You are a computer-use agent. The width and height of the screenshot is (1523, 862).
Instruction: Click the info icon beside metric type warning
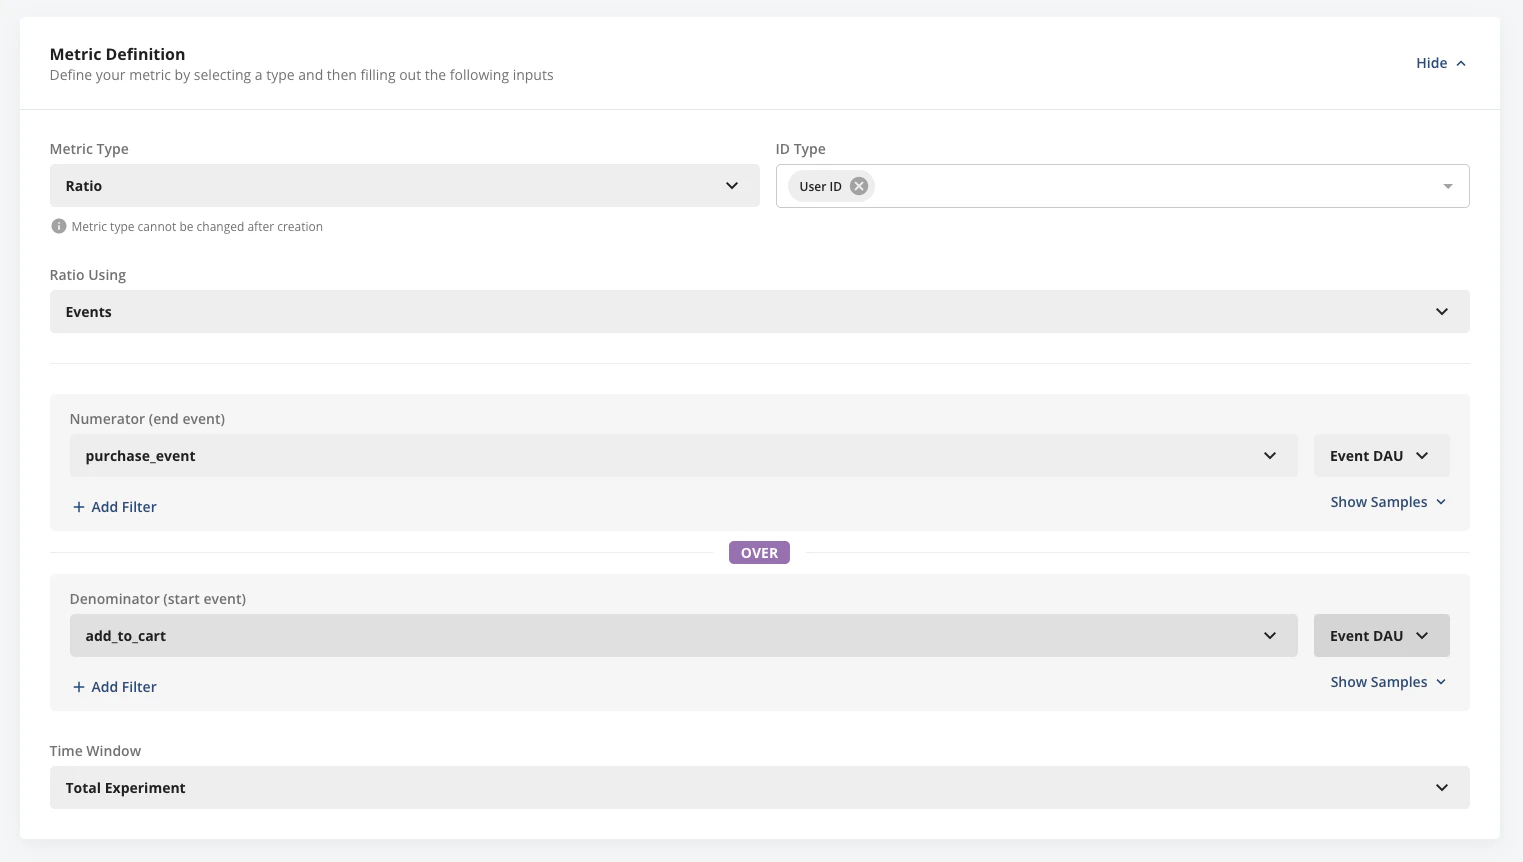(x=58, y=226)
